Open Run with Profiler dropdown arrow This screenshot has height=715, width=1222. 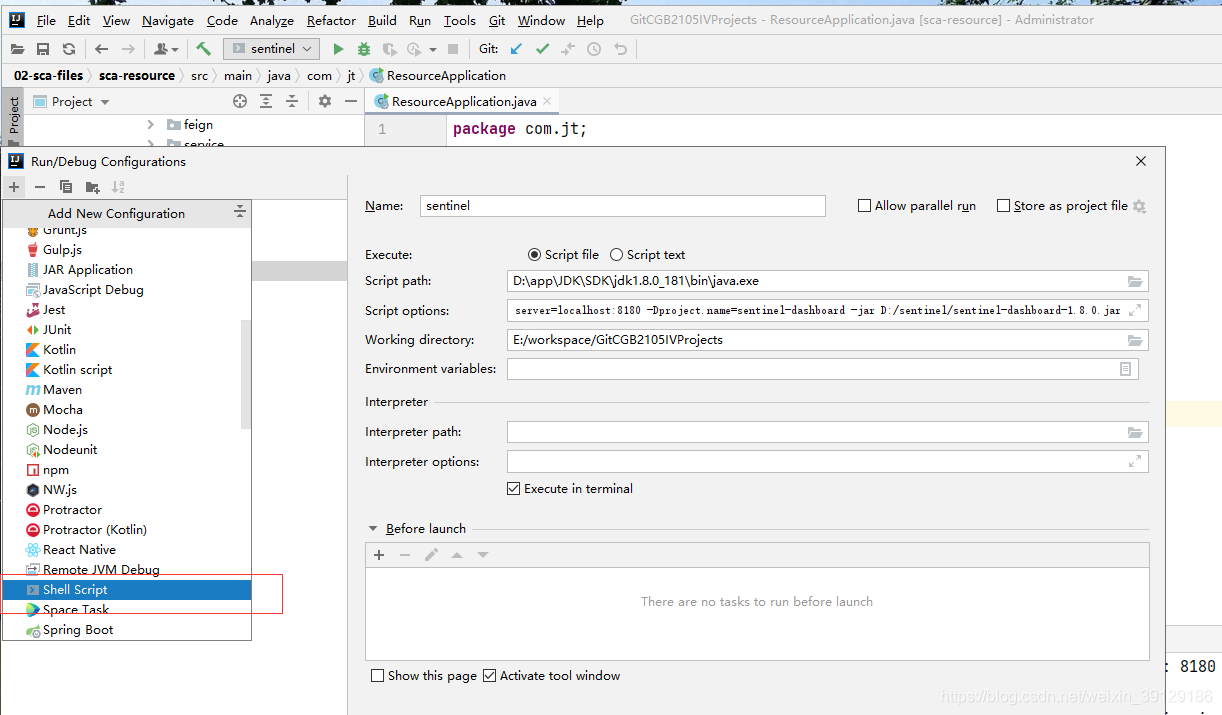tap(432, 49)
